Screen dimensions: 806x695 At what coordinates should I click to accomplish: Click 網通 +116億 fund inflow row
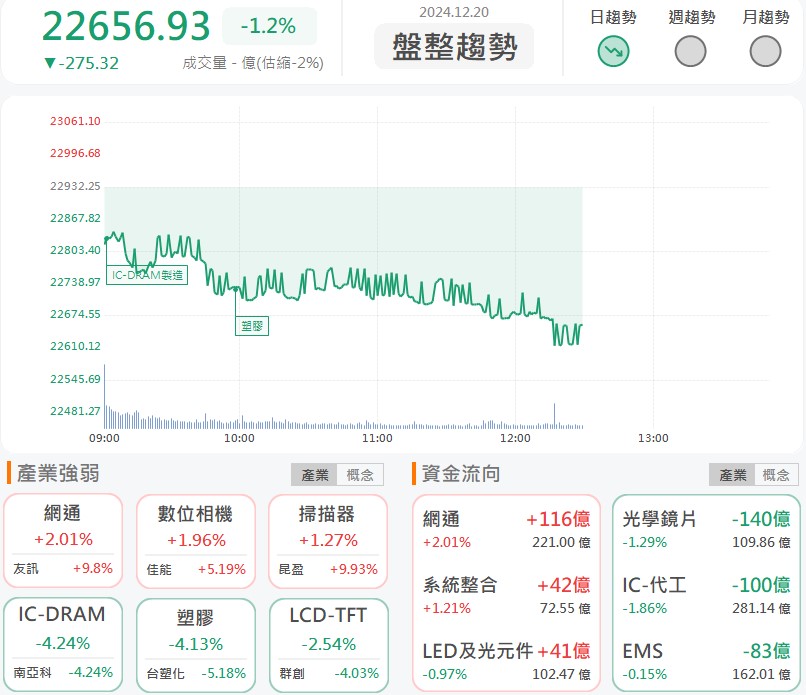506,529
